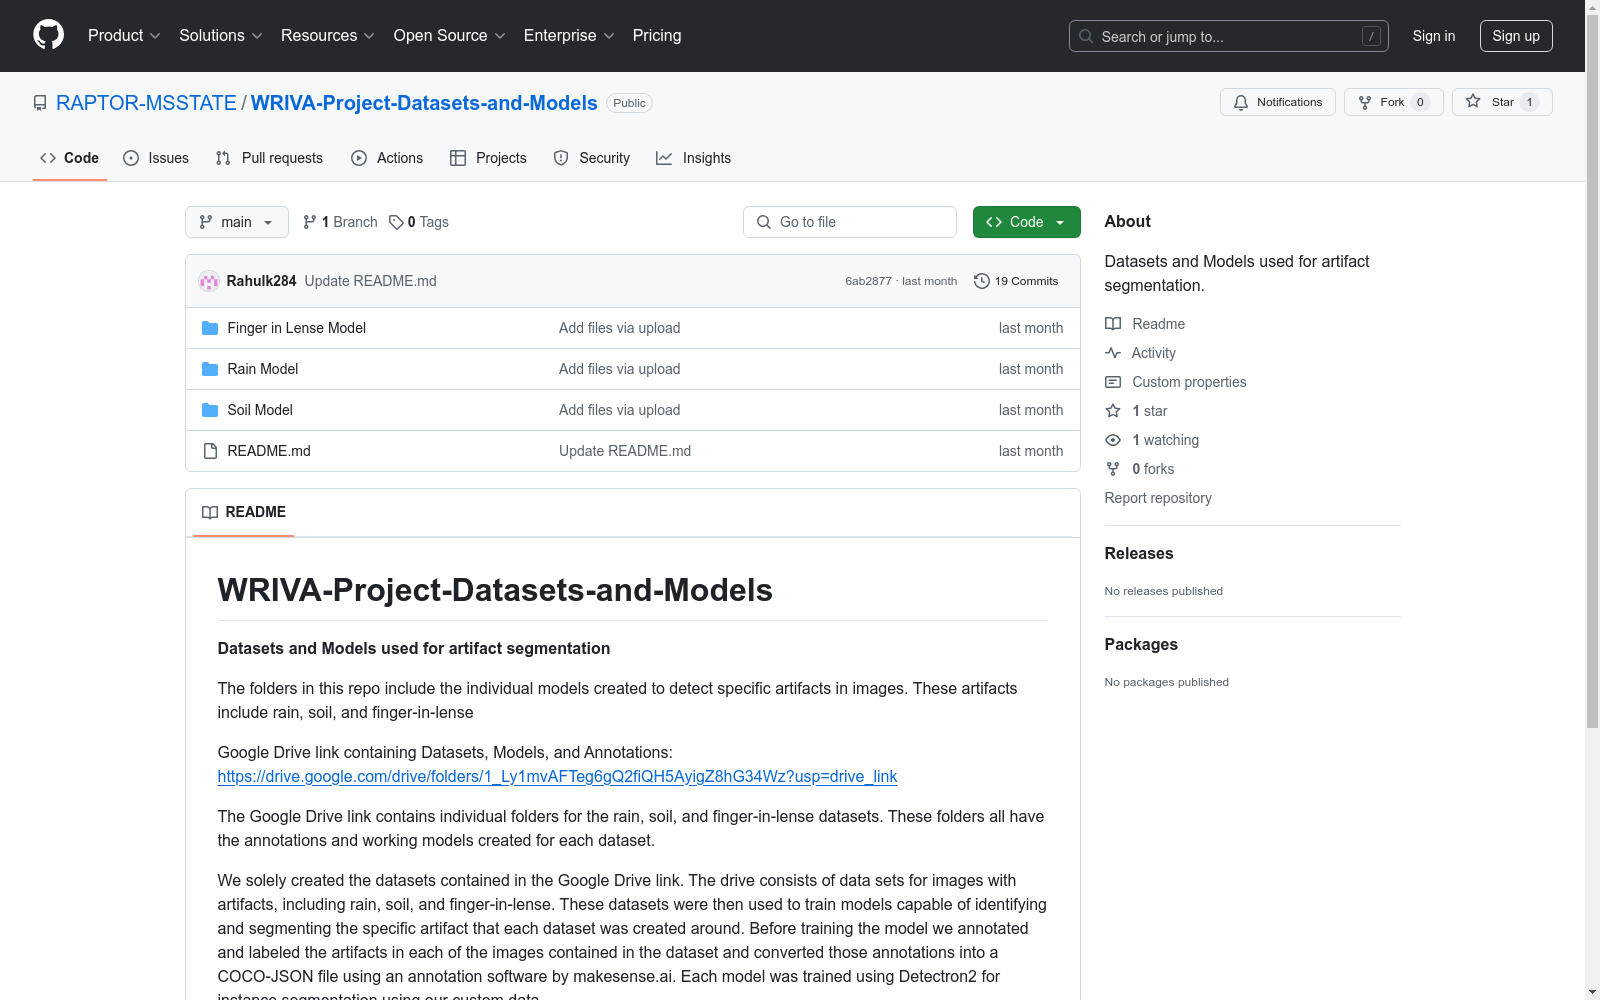Click the '1 Branch' link
Viewport: 1600px width, 1000px height.
(340, 222)
